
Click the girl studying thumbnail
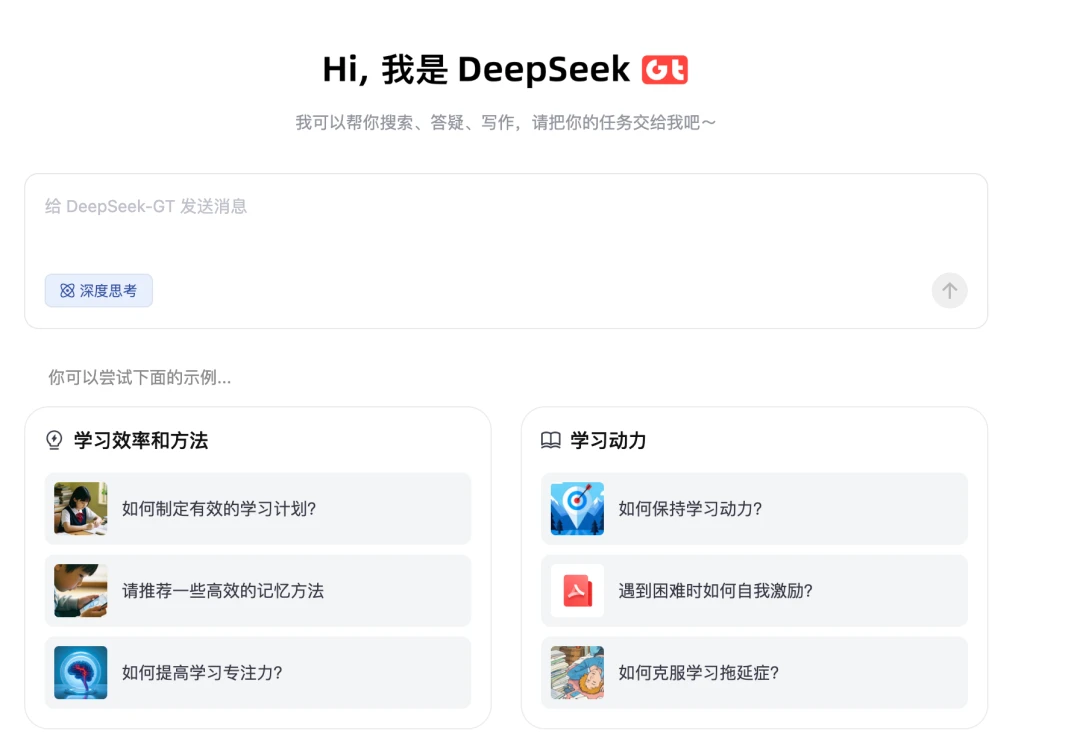pos(81,508)
